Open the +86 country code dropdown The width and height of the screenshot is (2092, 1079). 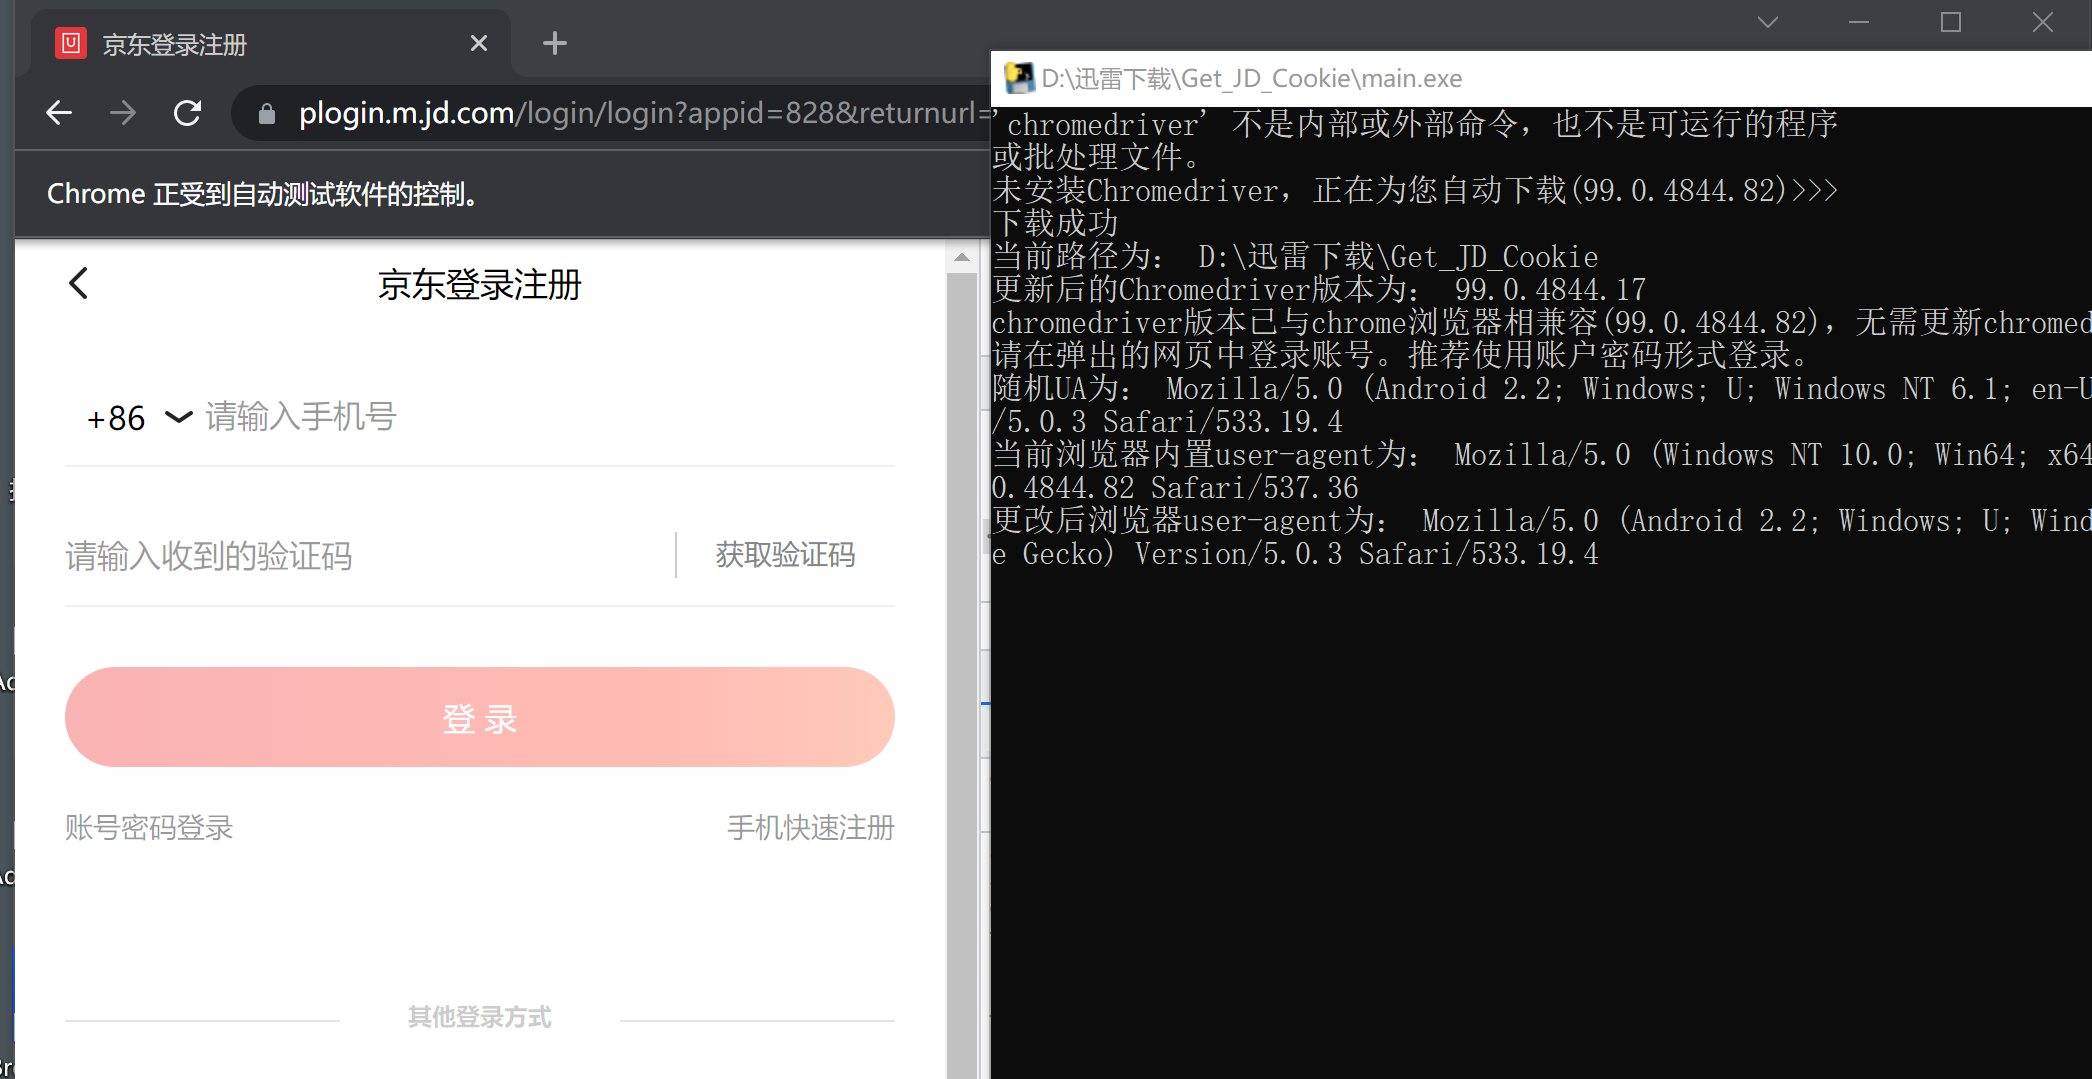pyautogui.click(x=138, y=417)
